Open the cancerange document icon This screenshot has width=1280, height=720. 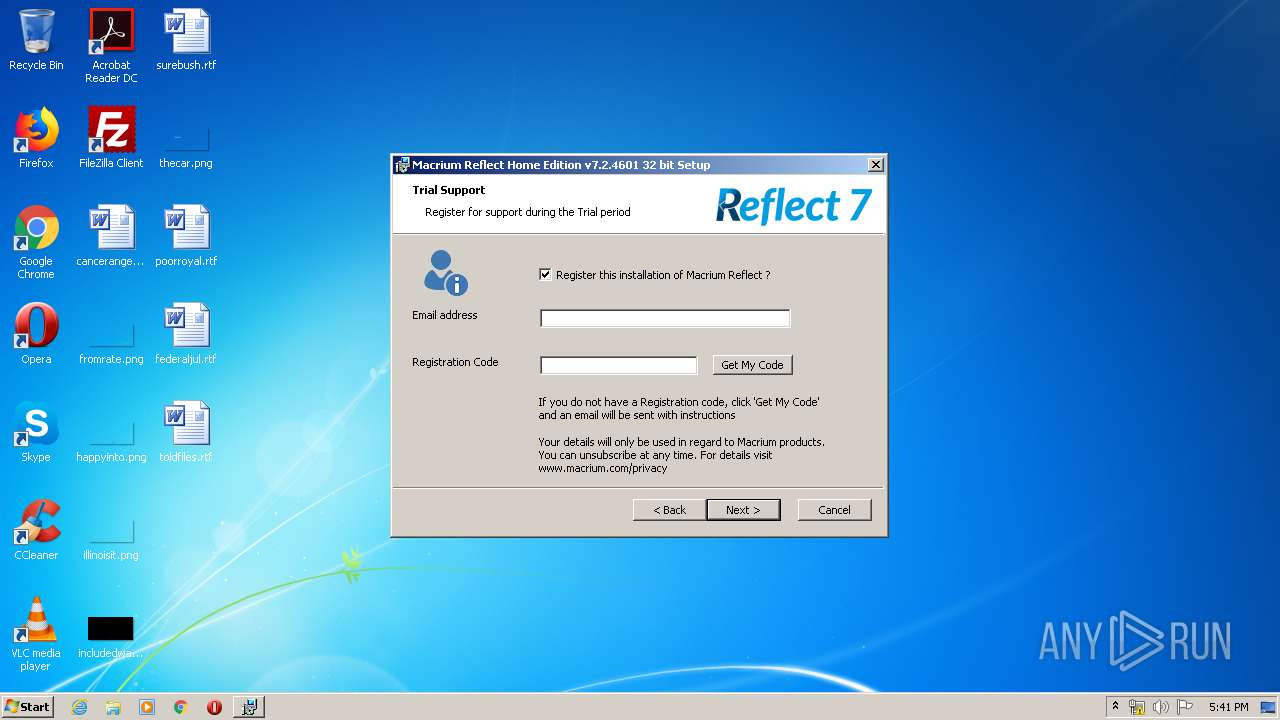(111, 236)
